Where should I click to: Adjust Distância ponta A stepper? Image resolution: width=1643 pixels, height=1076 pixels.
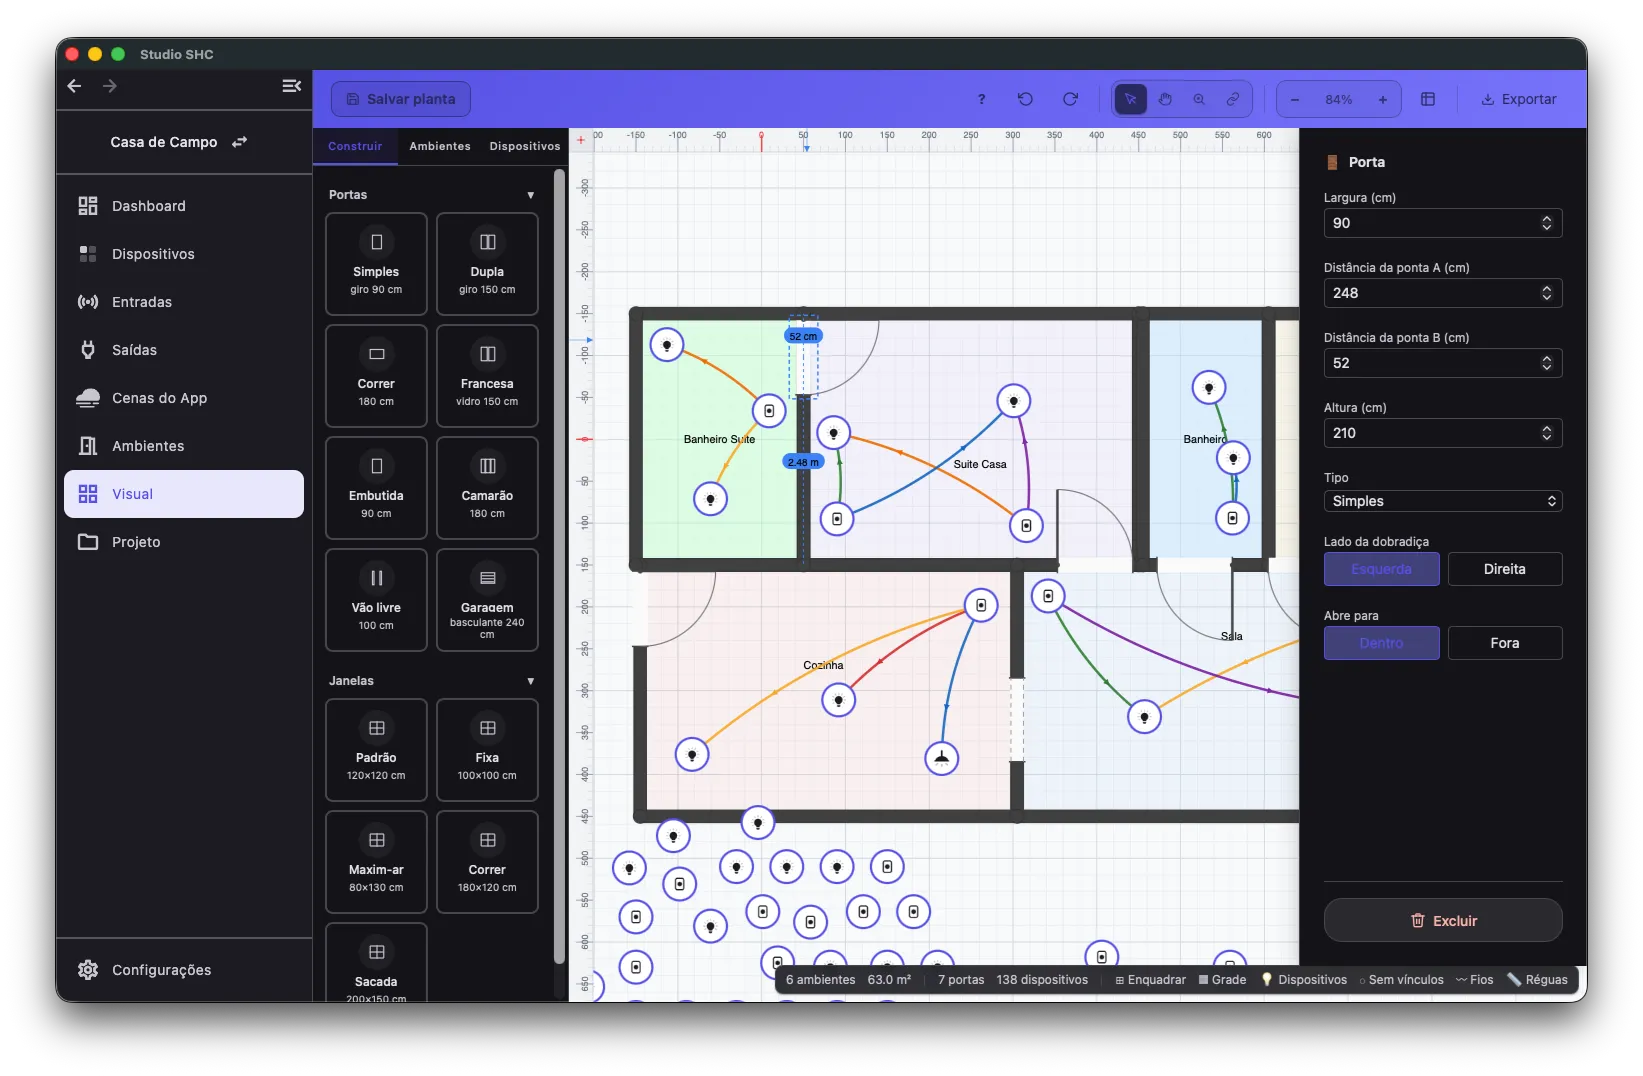[x=1547, y=293]
